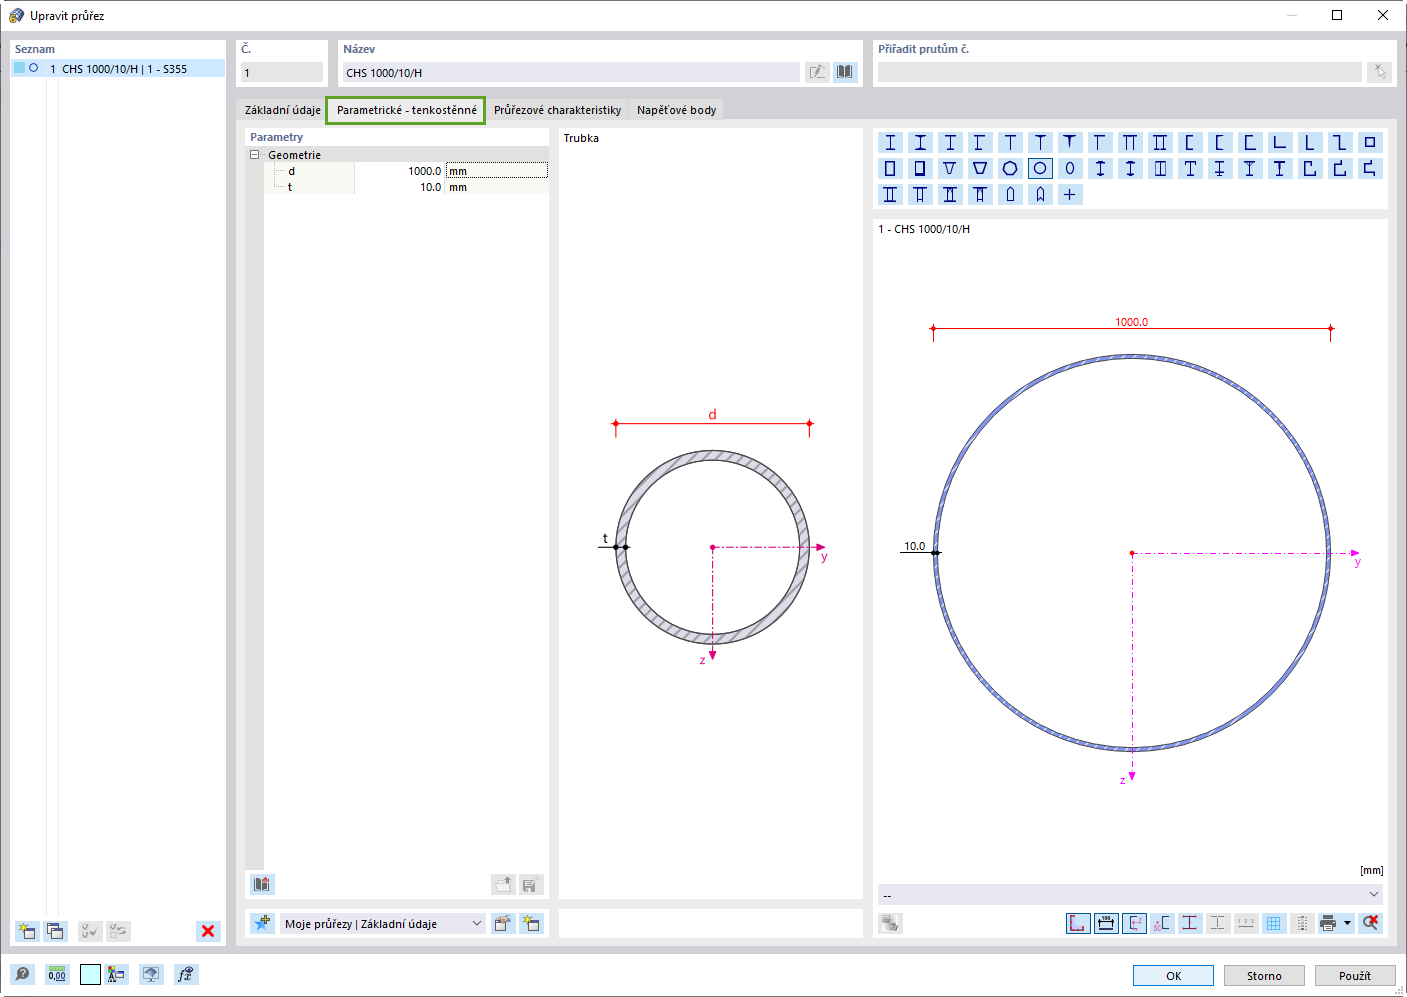
Task: Open library below the Parametry panel
Action: (262, 884)
